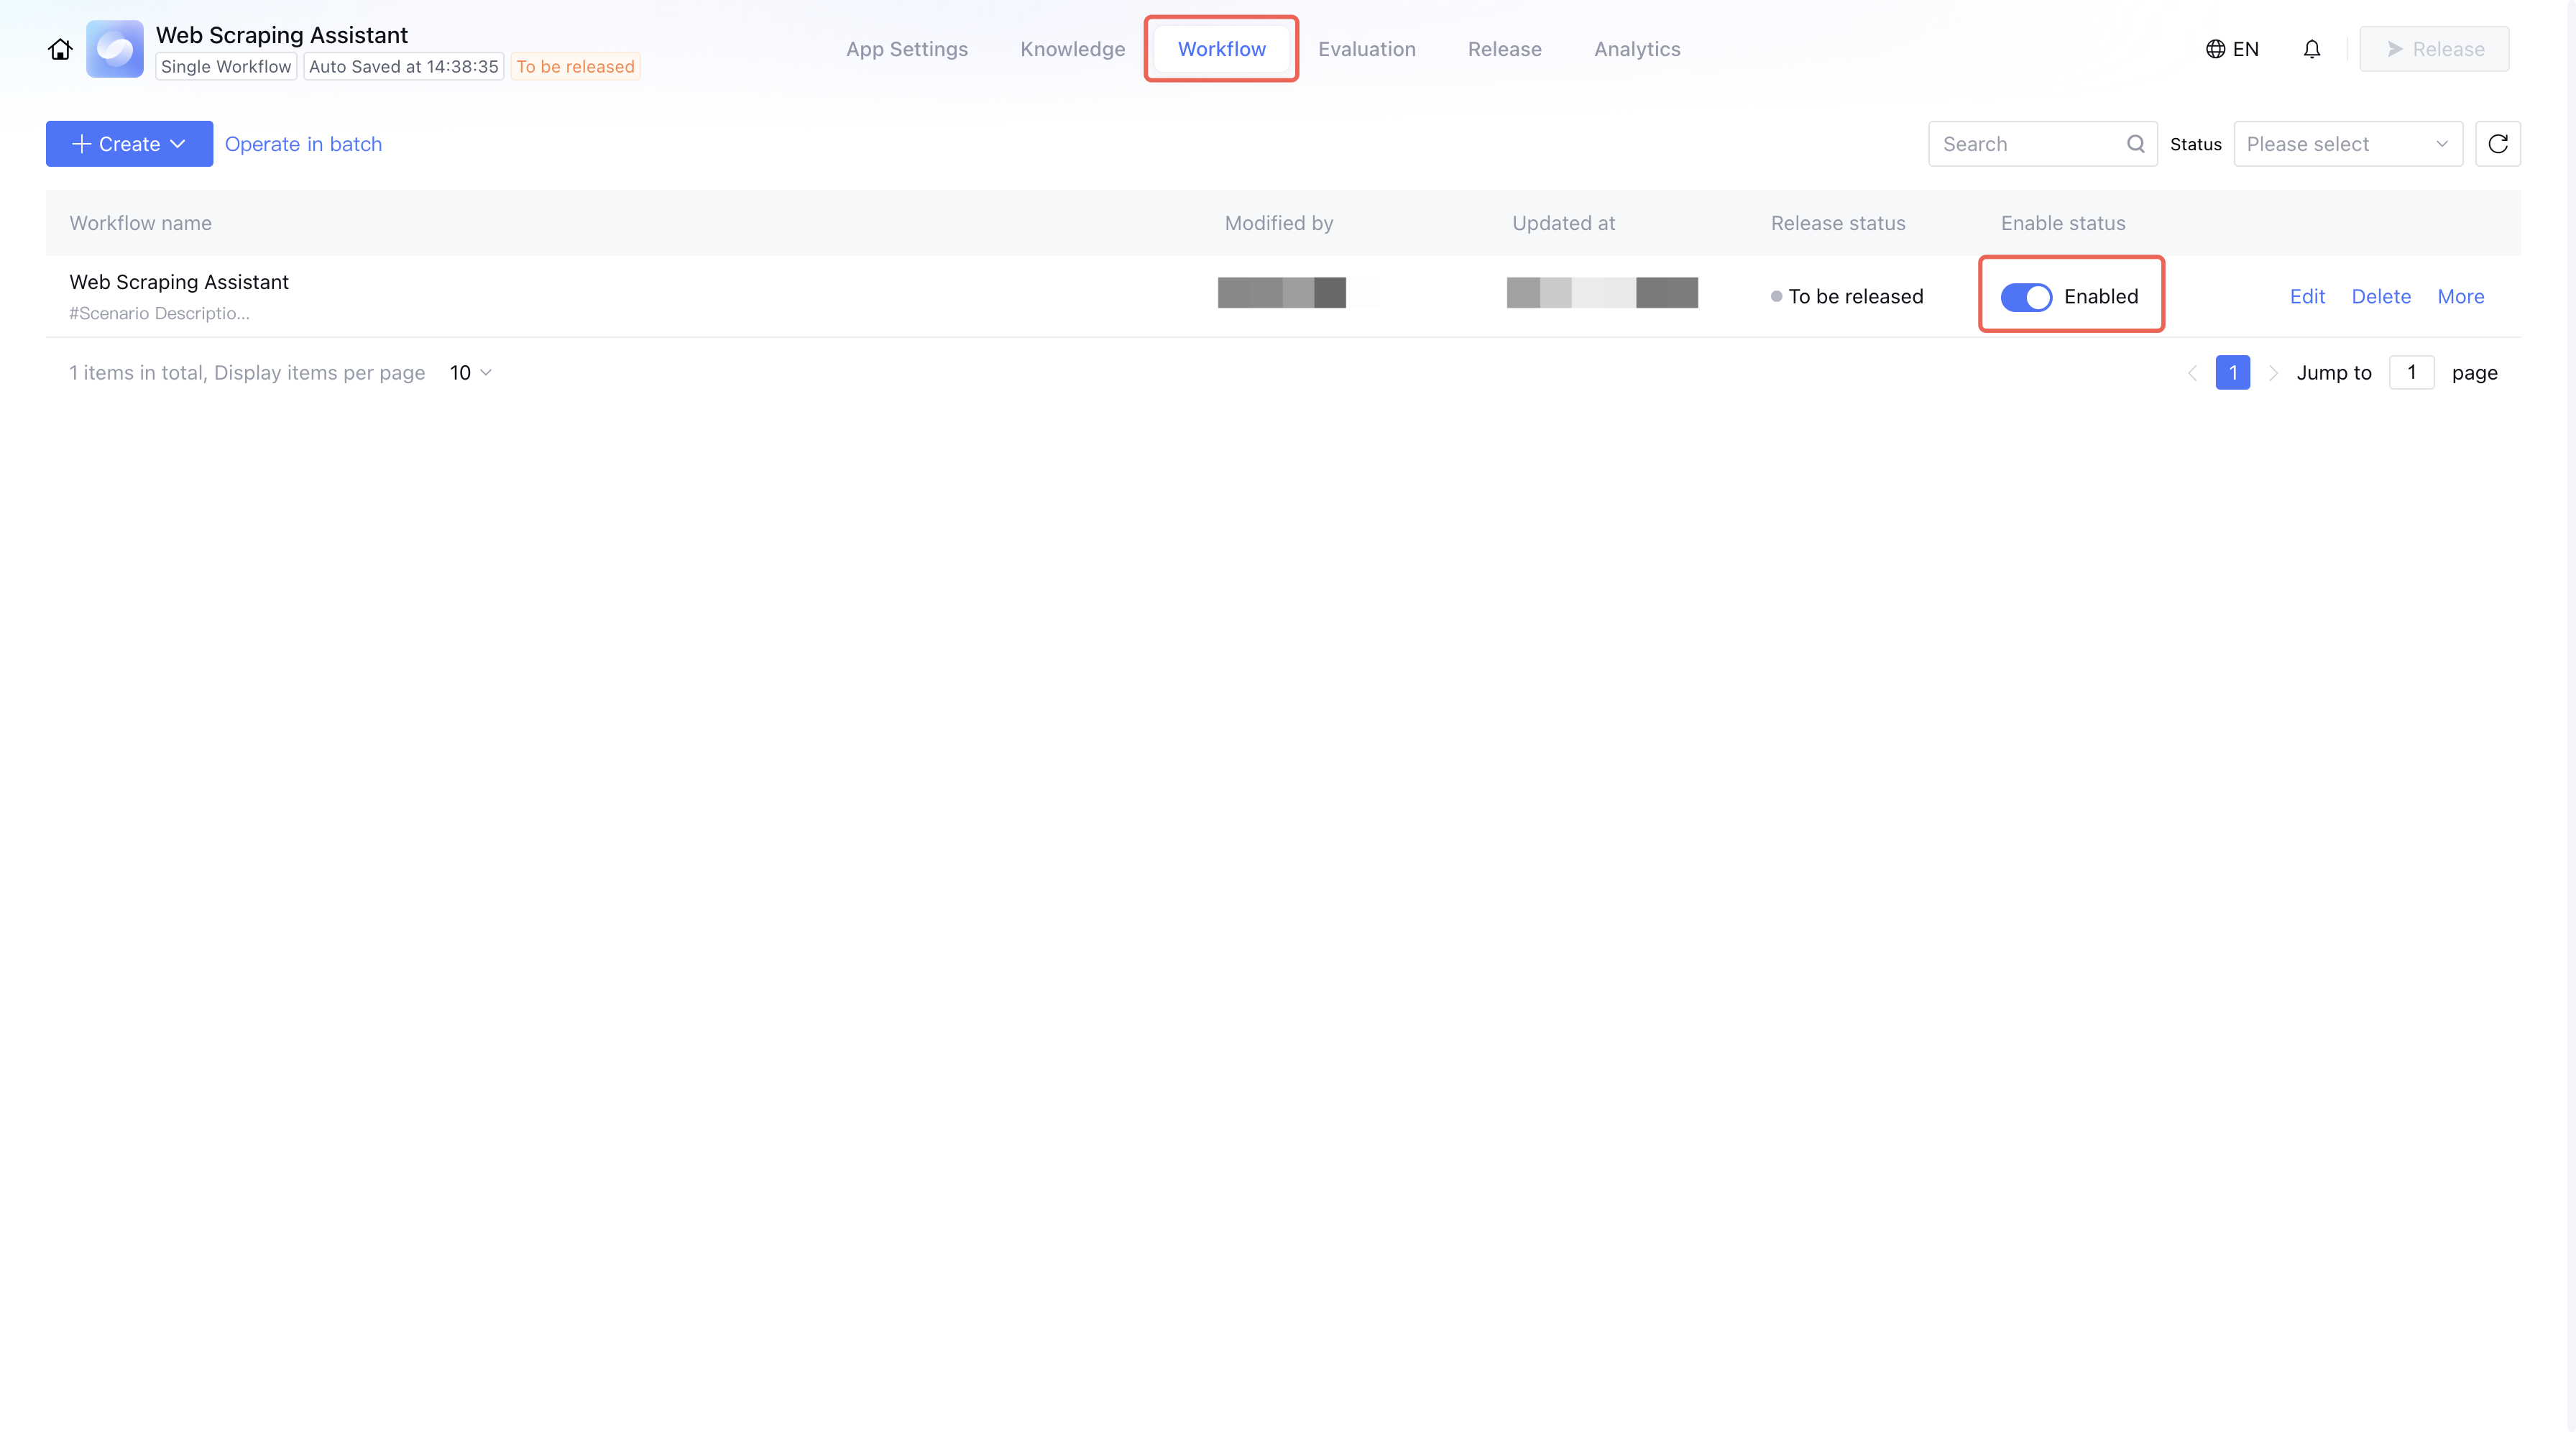Click the Web Scraping Assistant app logo

(115, 49)
